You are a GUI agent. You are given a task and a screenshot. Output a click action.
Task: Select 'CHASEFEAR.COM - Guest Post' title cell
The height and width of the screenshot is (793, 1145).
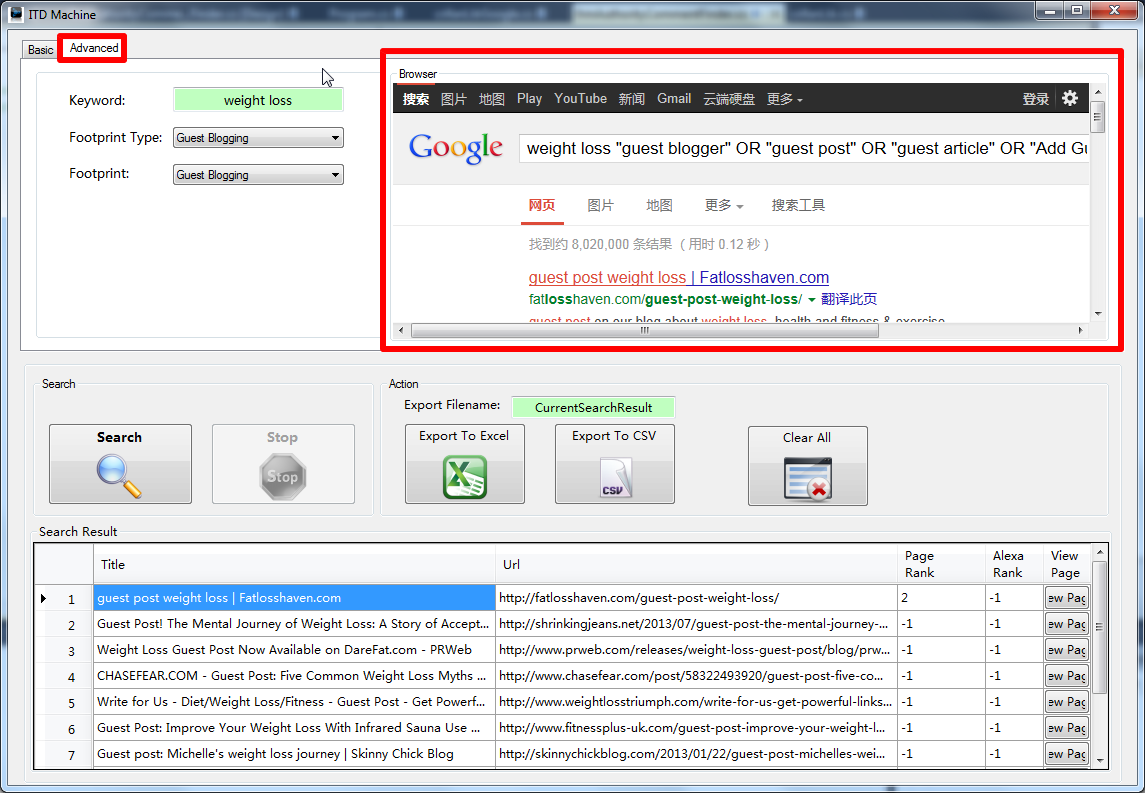(x=294, y=676)
